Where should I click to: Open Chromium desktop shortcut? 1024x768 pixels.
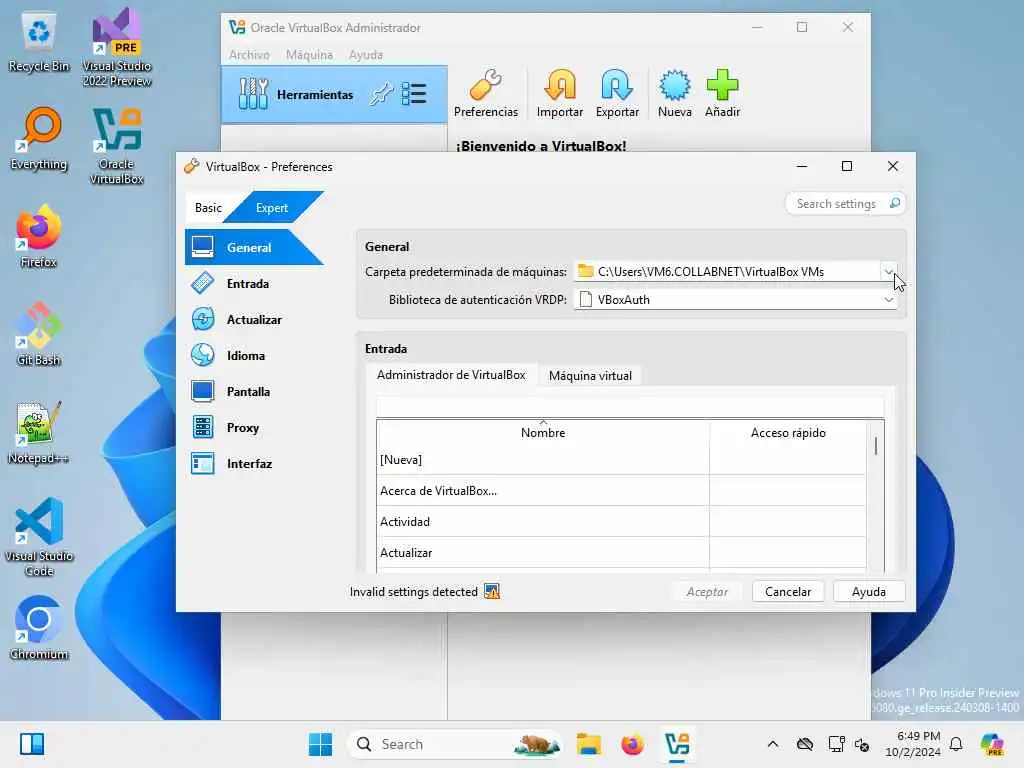39,628
